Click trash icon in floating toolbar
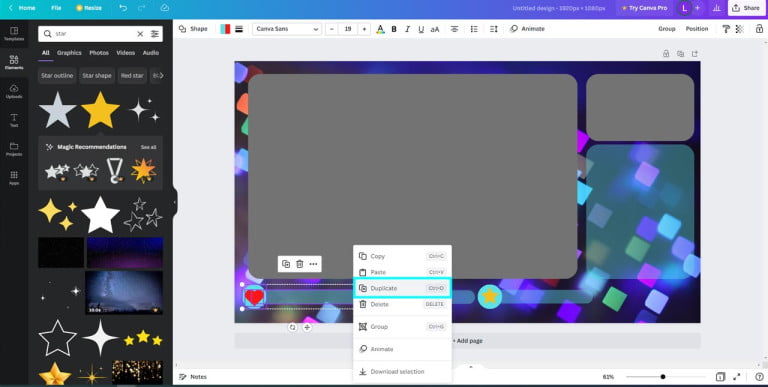Screen dimensions: 768x387 (x=300, y=264)
